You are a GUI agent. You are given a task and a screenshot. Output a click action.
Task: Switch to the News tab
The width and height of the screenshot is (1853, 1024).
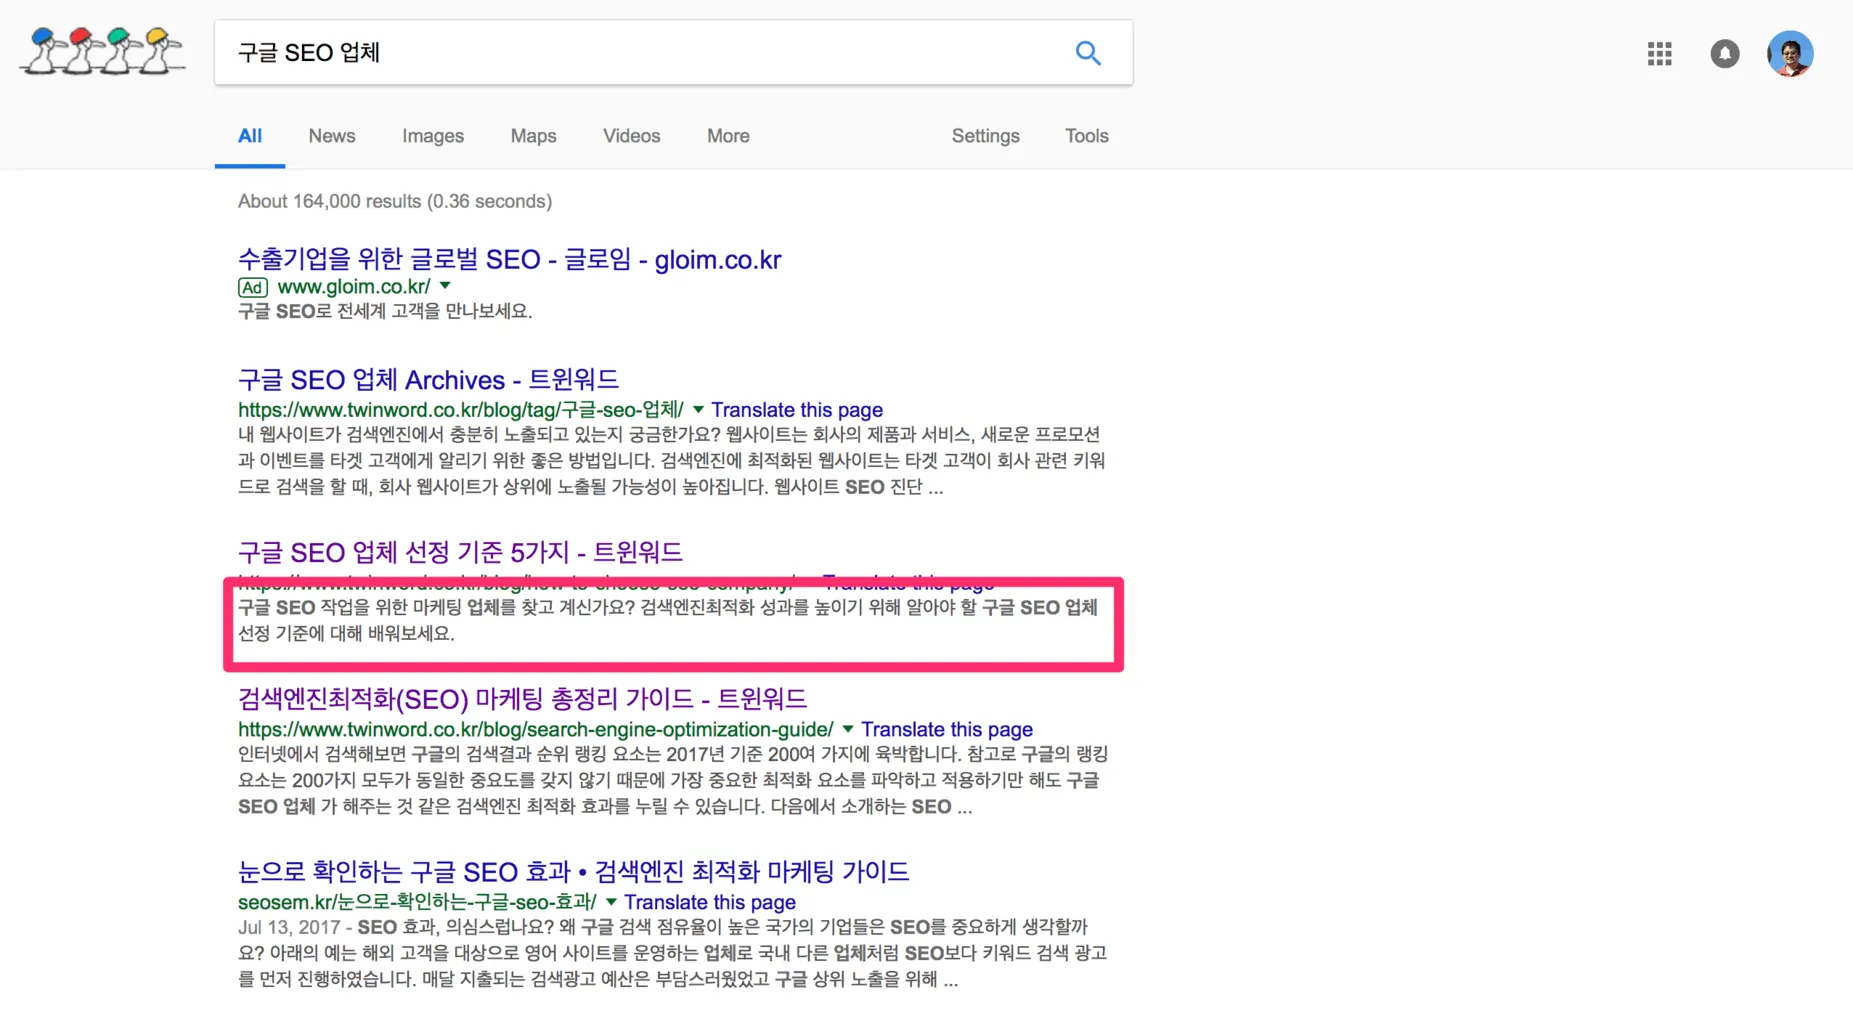[x=332, y=136]
